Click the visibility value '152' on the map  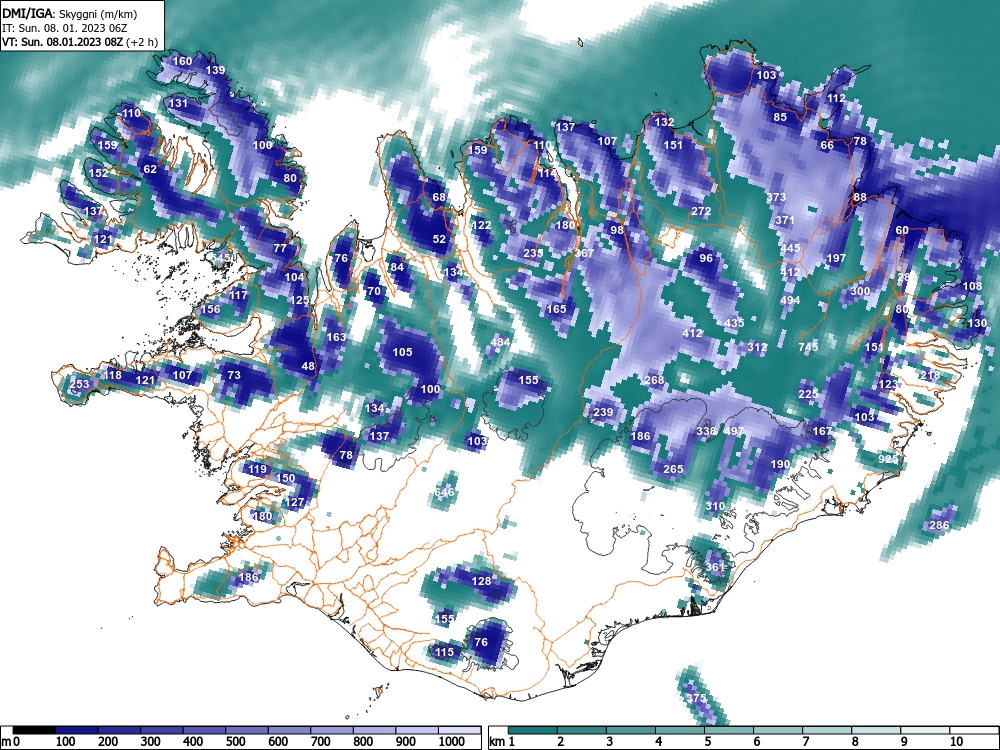(98, 173)
